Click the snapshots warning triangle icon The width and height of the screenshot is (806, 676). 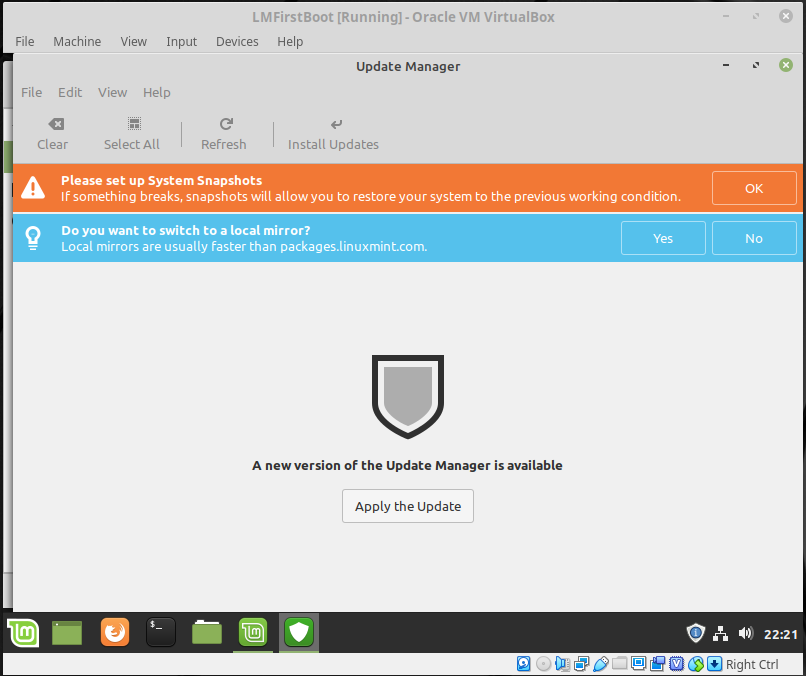33,188
